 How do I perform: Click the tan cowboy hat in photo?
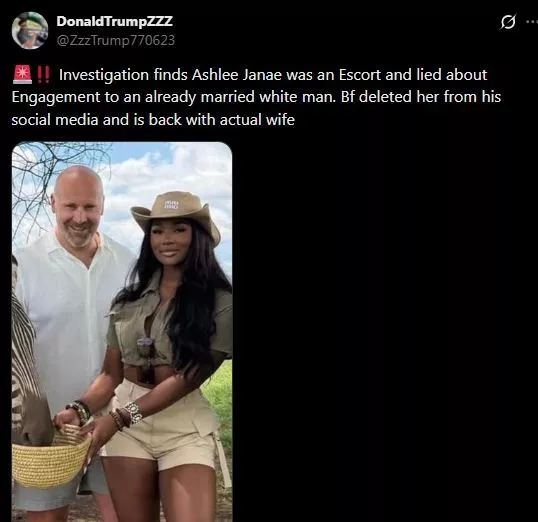tap(176, 213)
